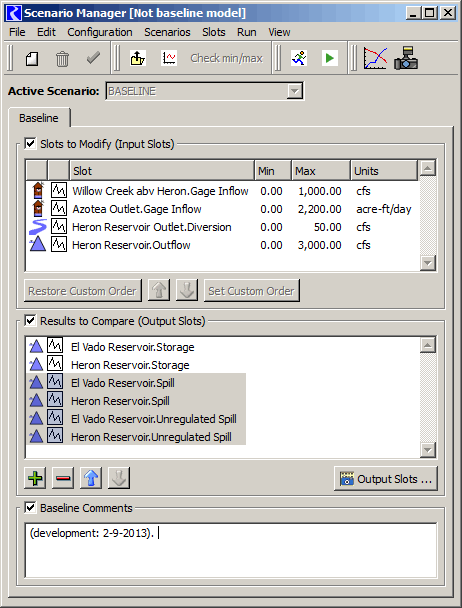
Task: Expand the Active Scenario dropdown
Action: 295,91
